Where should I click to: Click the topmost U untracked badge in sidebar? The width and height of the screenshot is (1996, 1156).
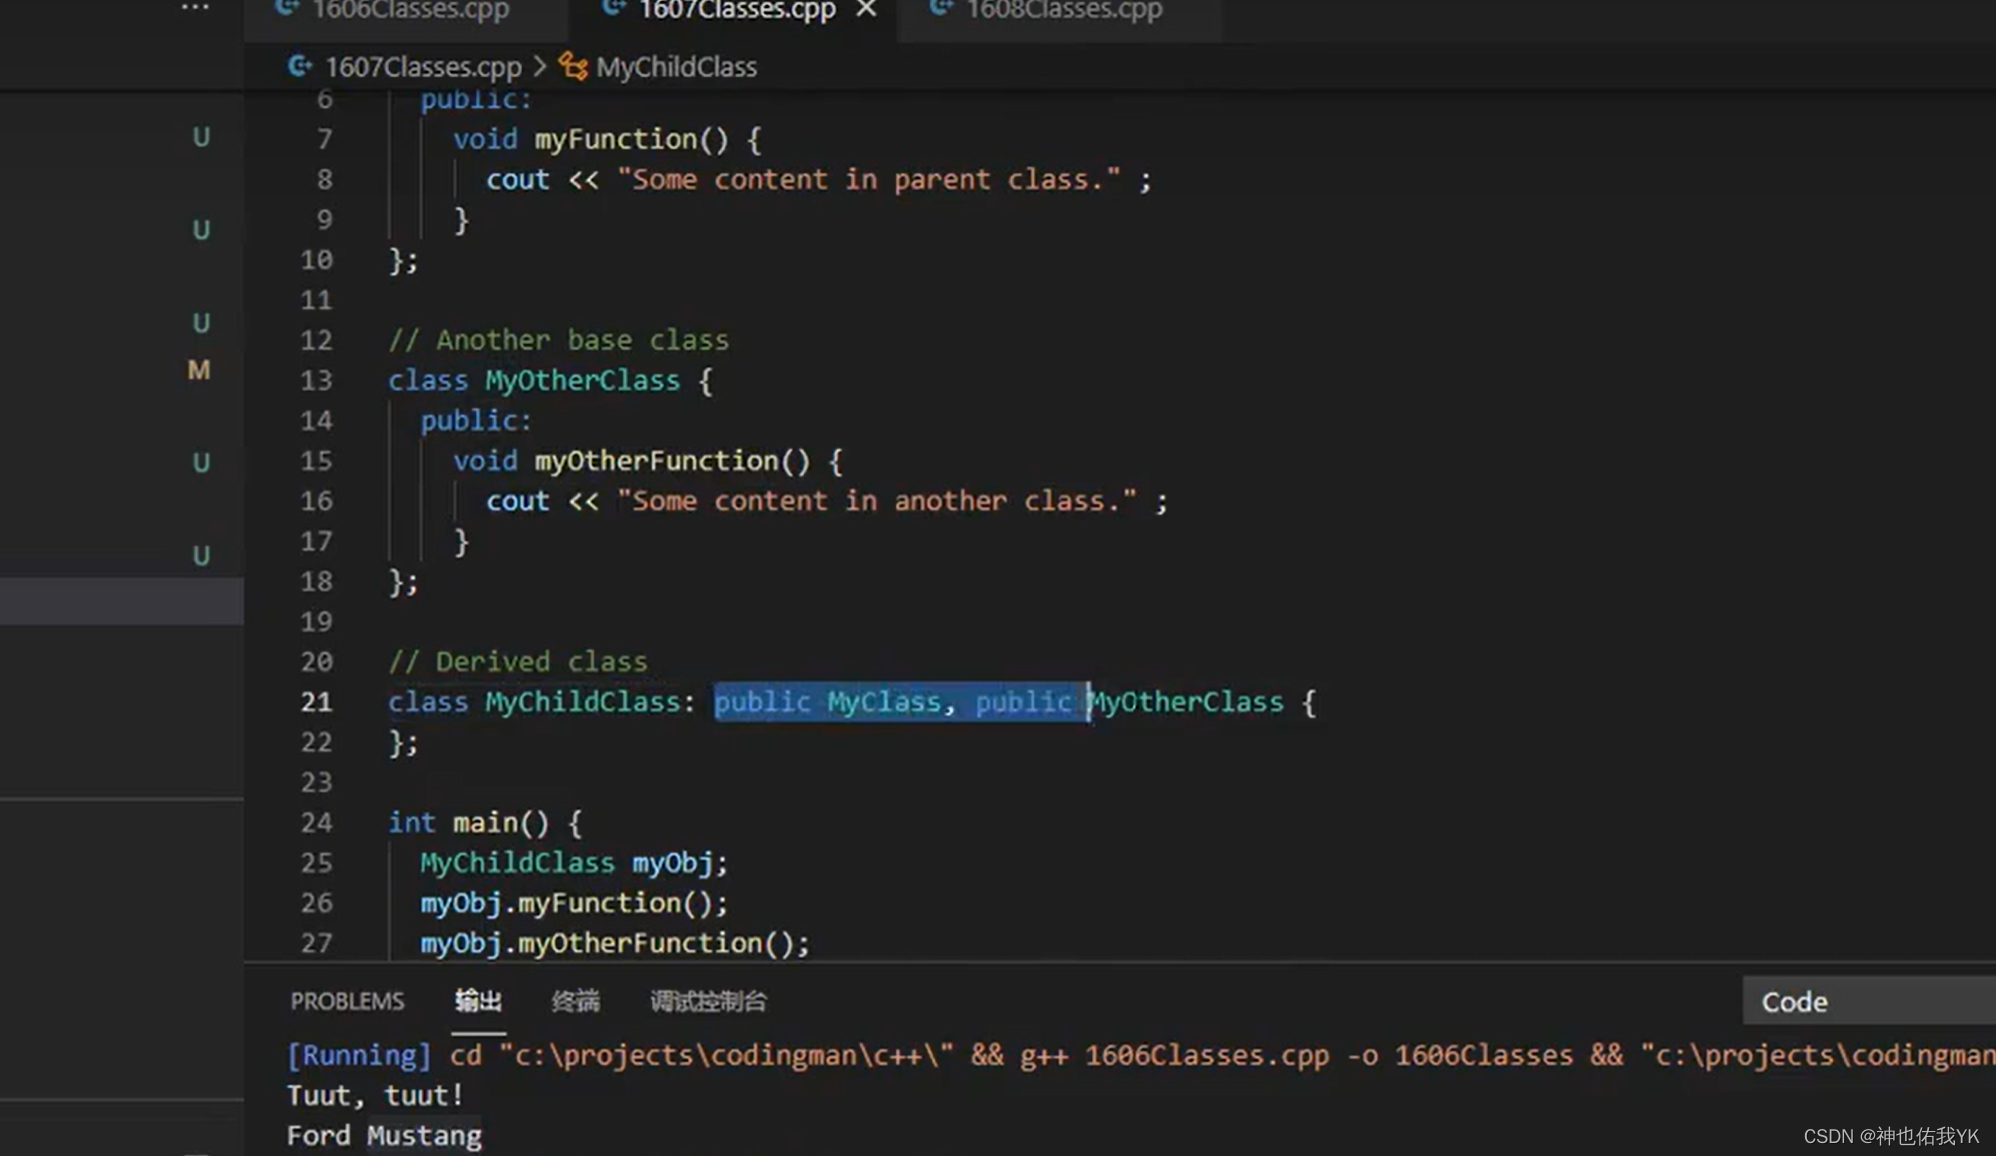coord(201,137)
